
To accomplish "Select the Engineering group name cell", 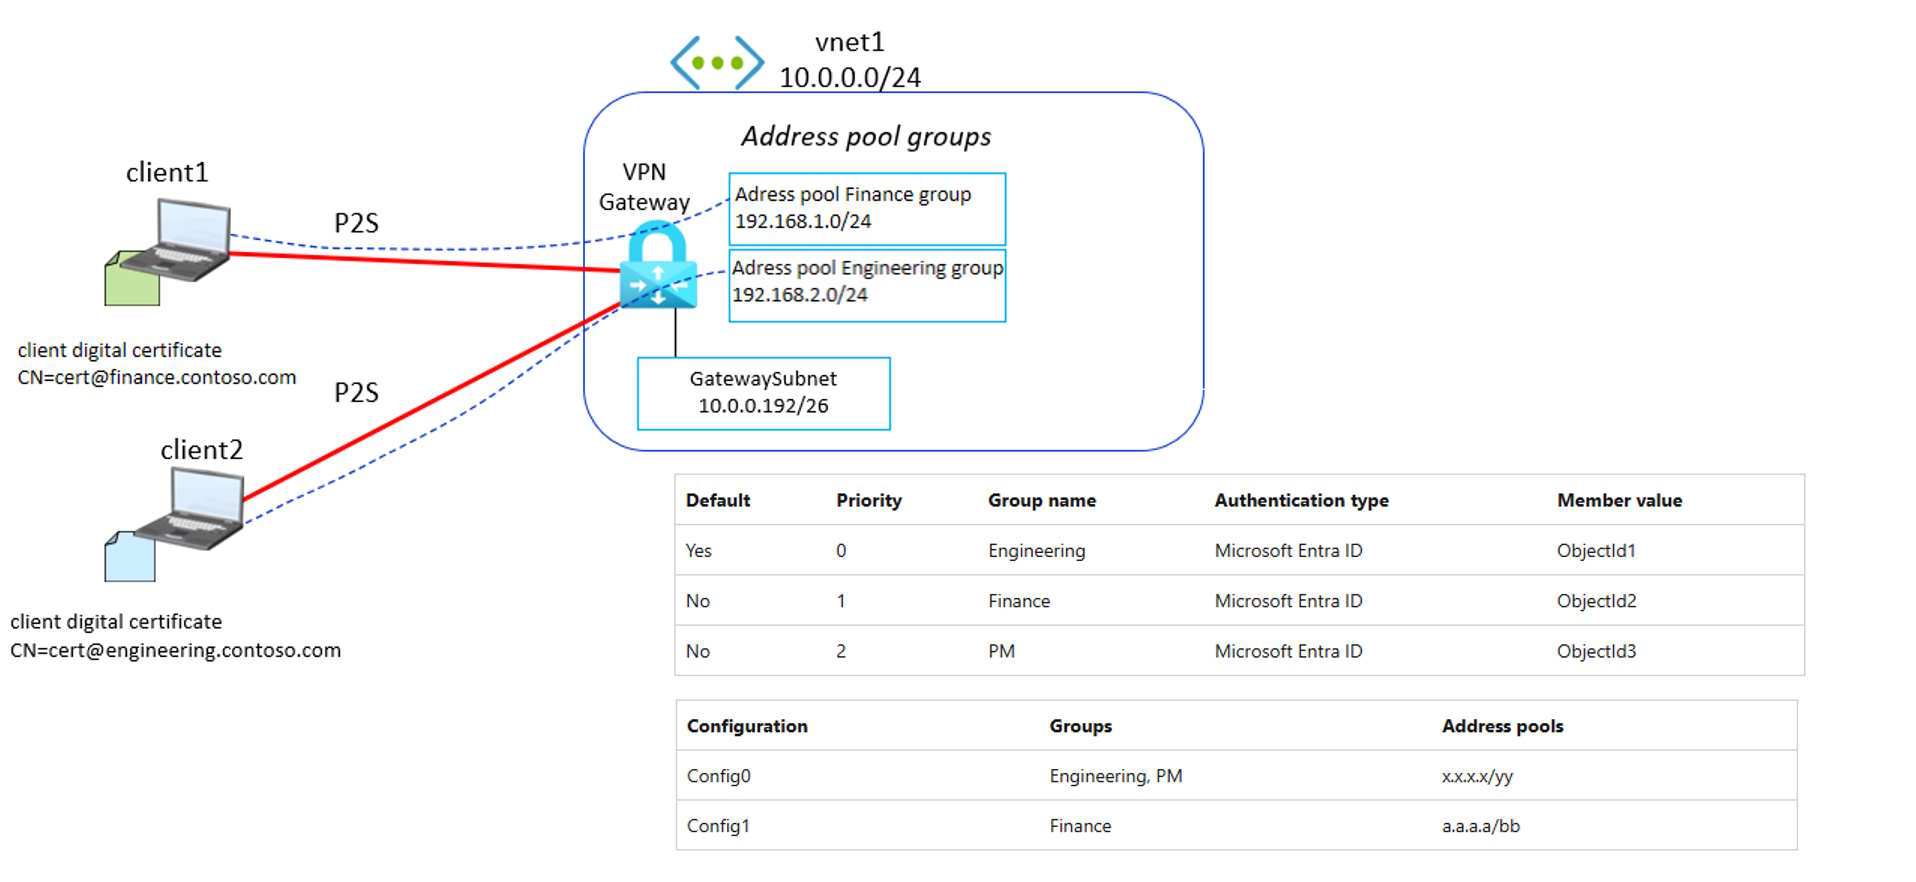I will (1036, 550).
